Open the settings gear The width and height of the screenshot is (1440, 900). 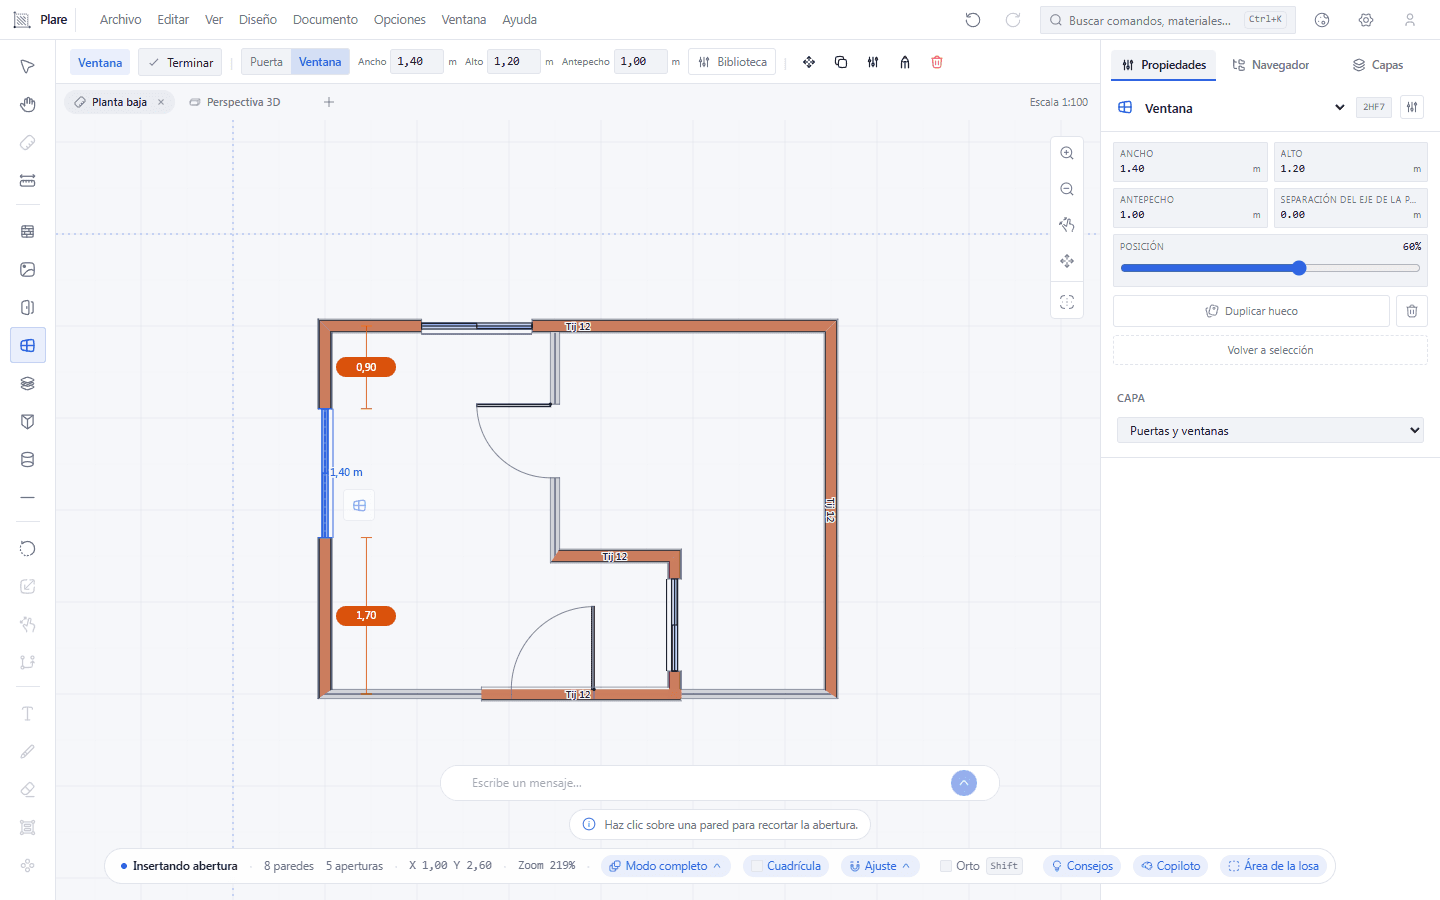(1366, 20)
